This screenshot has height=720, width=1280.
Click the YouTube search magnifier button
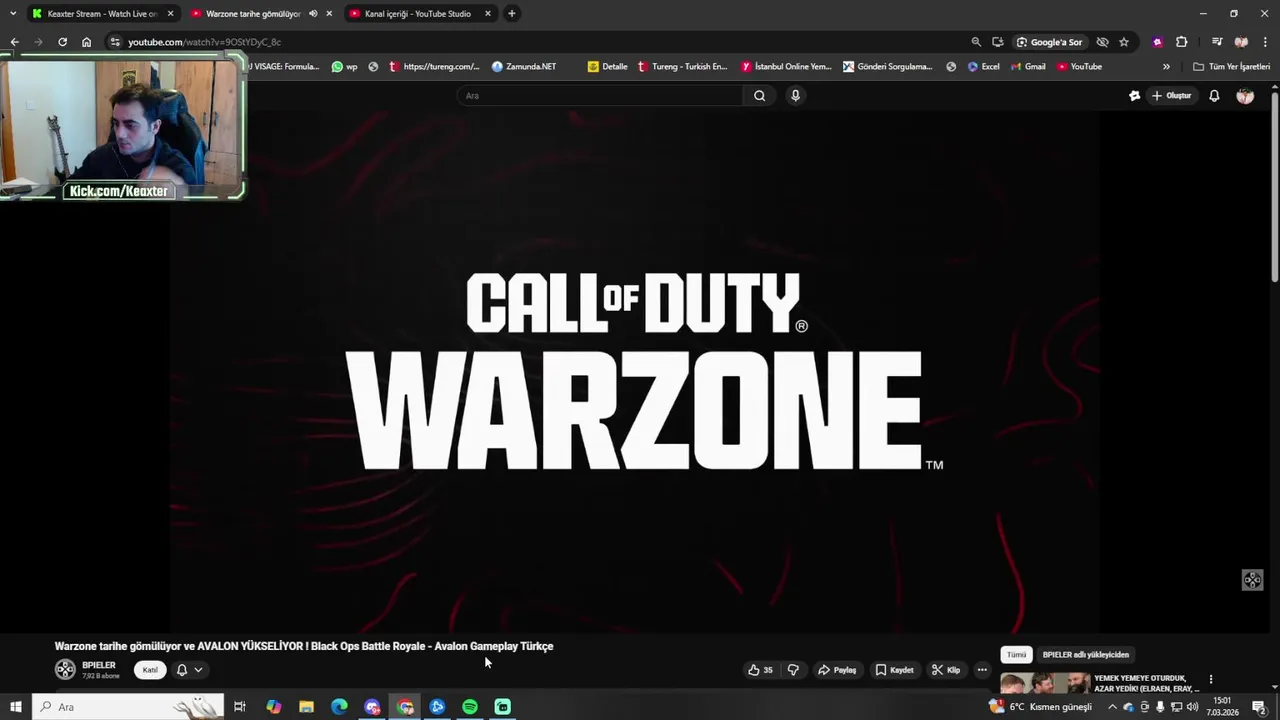[x=759, y=96]
